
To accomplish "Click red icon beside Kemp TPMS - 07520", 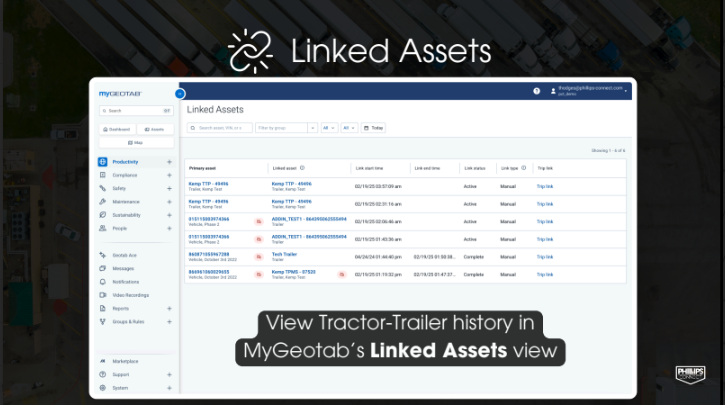I will pos(342,275).
